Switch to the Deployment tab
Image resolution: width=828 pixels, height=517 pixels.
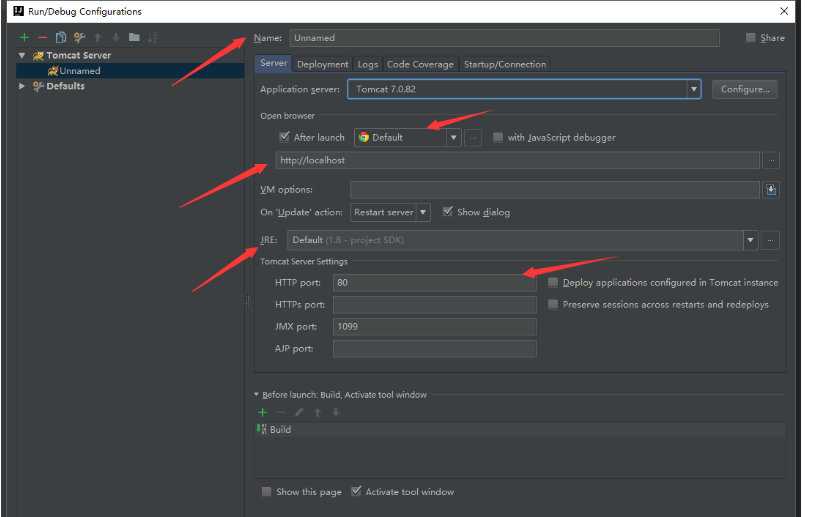click(x=323, y=64)
